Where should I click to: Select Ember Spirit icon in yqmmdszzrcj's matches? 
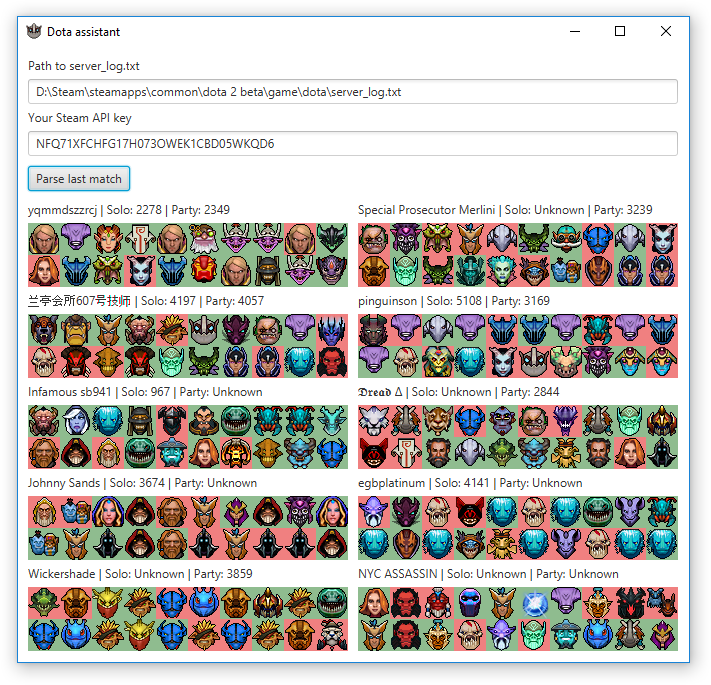(x=204, y=271)
